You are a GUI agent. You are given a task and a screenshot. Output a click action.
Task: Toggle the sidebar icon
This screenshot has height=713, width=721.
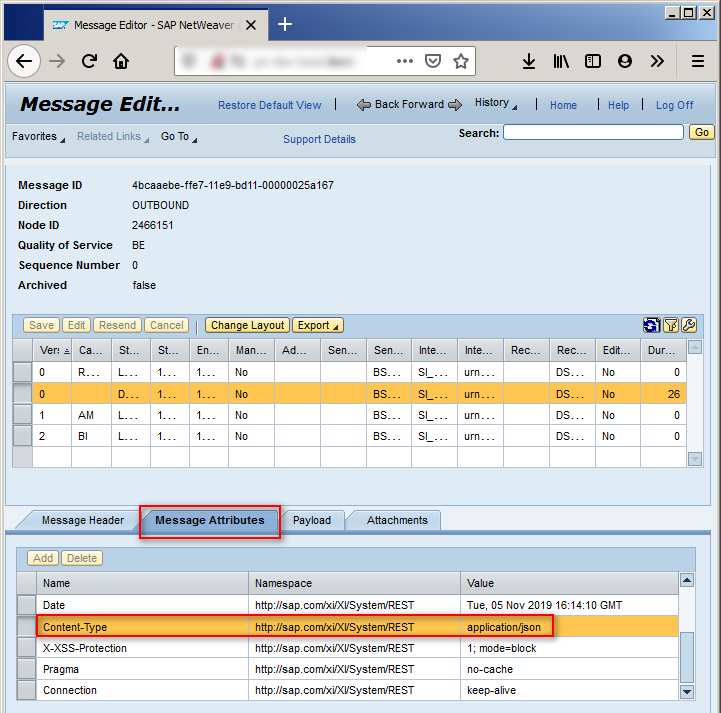click(593, 61)
